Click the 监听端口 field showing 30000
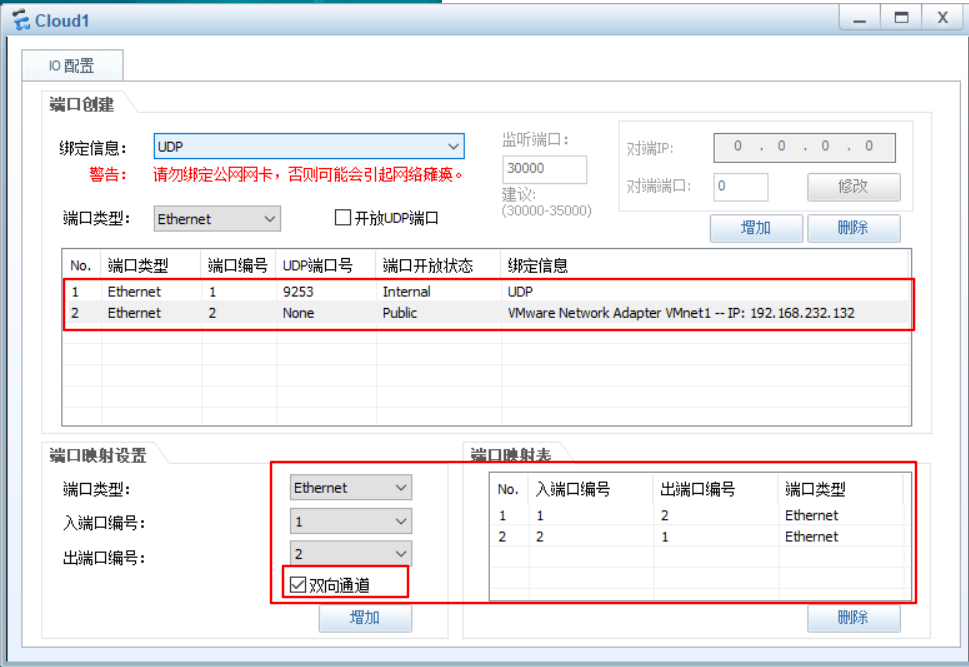969x667 pixels. 544,169
